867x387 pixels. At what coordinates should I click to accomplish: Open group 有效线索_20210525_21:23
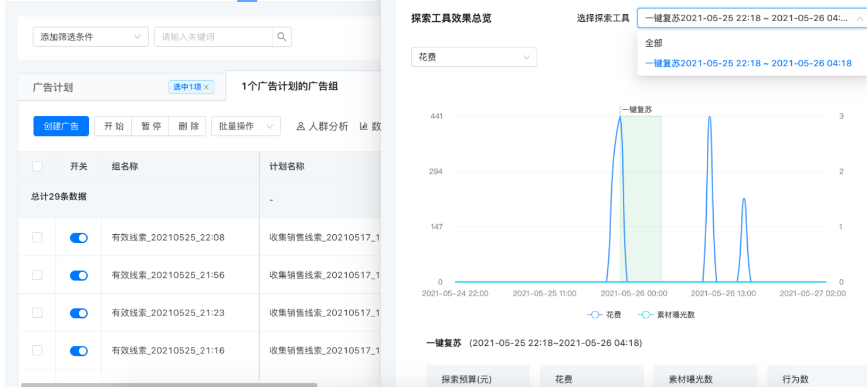(x=168, y=313)
